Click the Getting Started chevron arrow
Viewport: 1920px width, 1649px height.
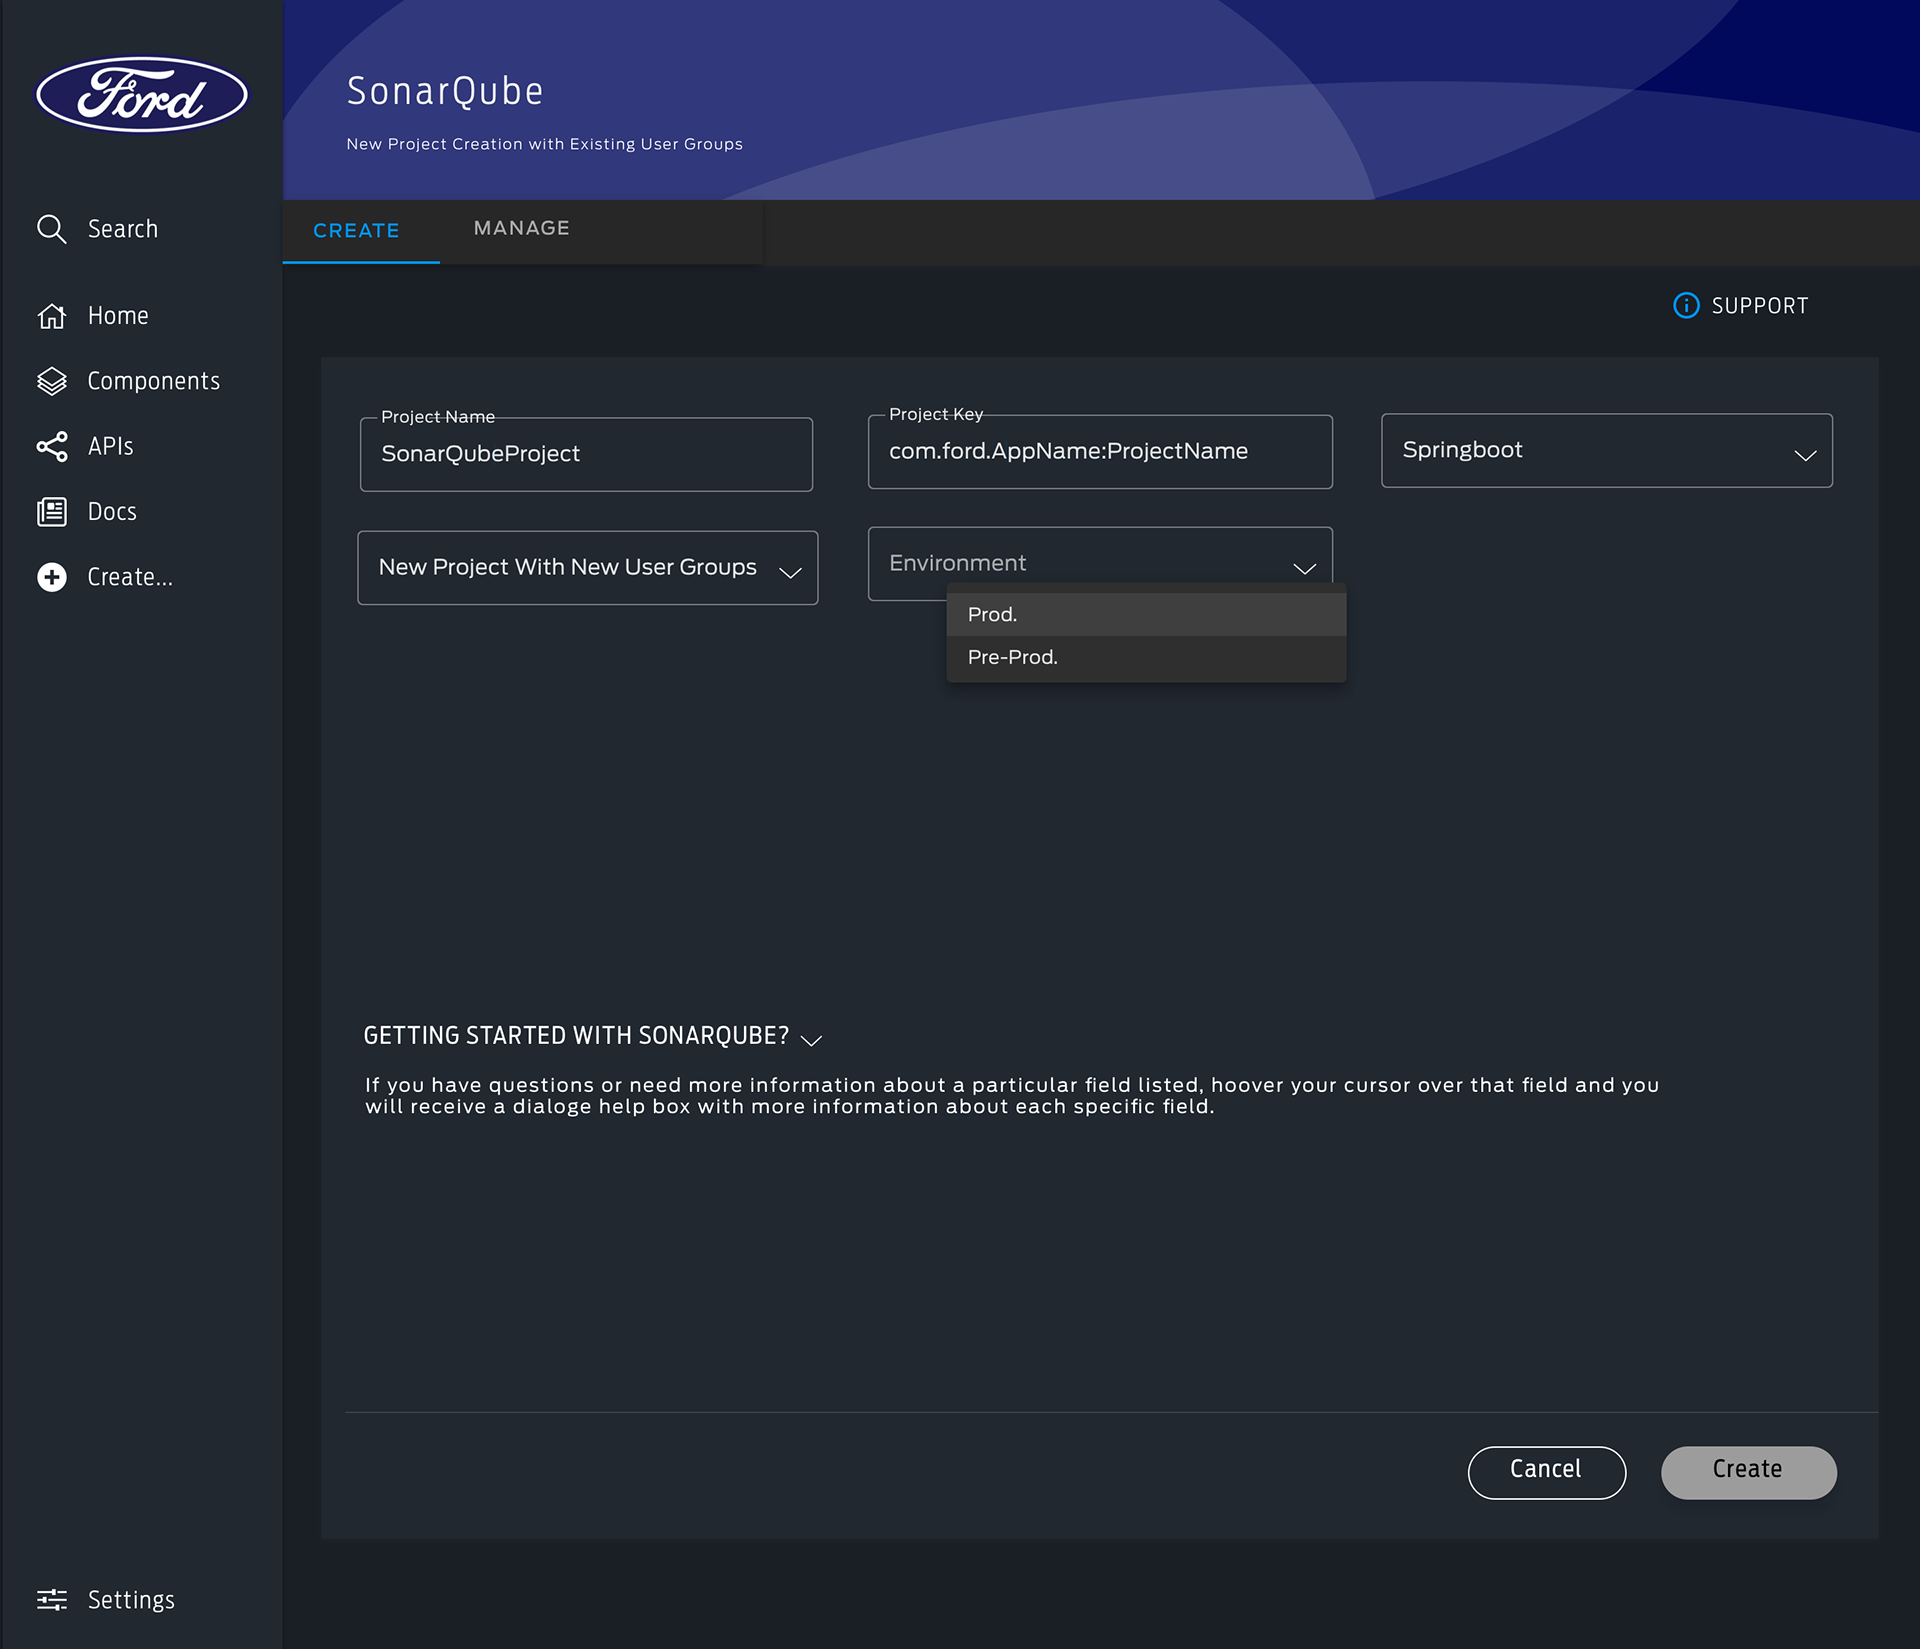(812, 1040)
